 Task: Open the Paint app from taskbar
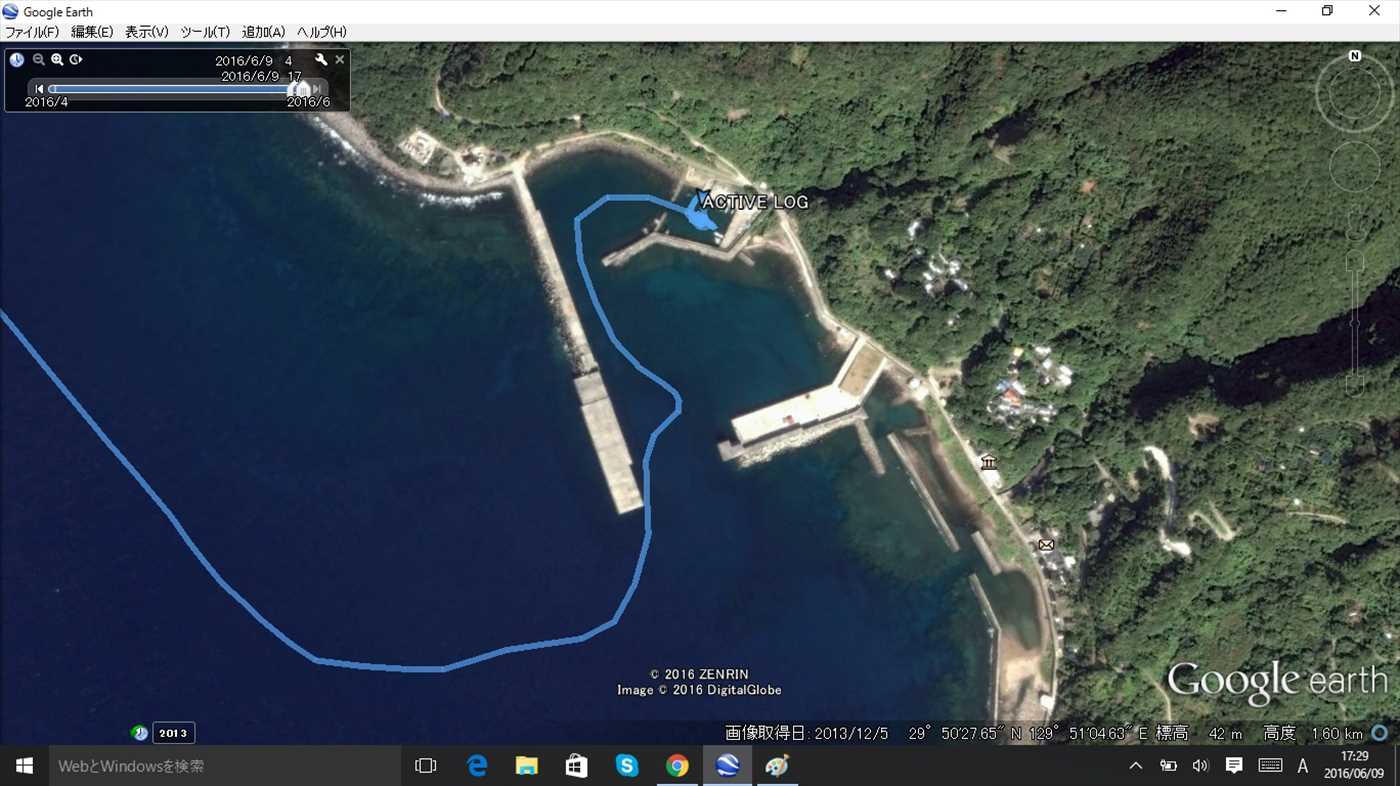777,766
